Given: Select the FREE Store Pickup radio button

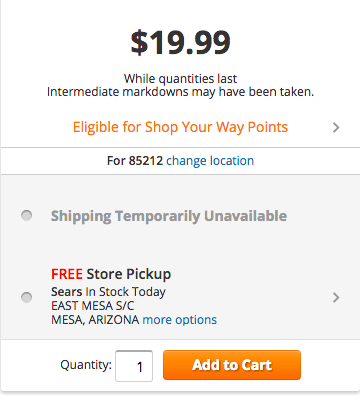Looking at the screenshot, I should pos(27,297).
